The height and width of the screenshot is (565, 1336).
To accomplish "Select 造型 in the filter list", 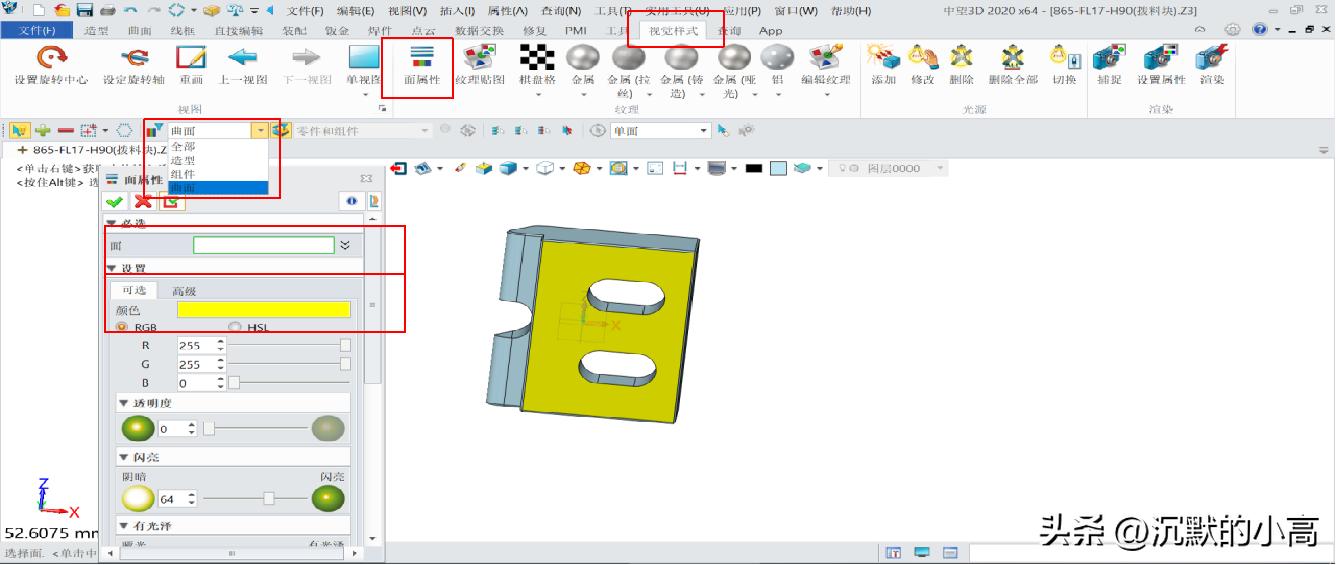I will coord(183,160).
